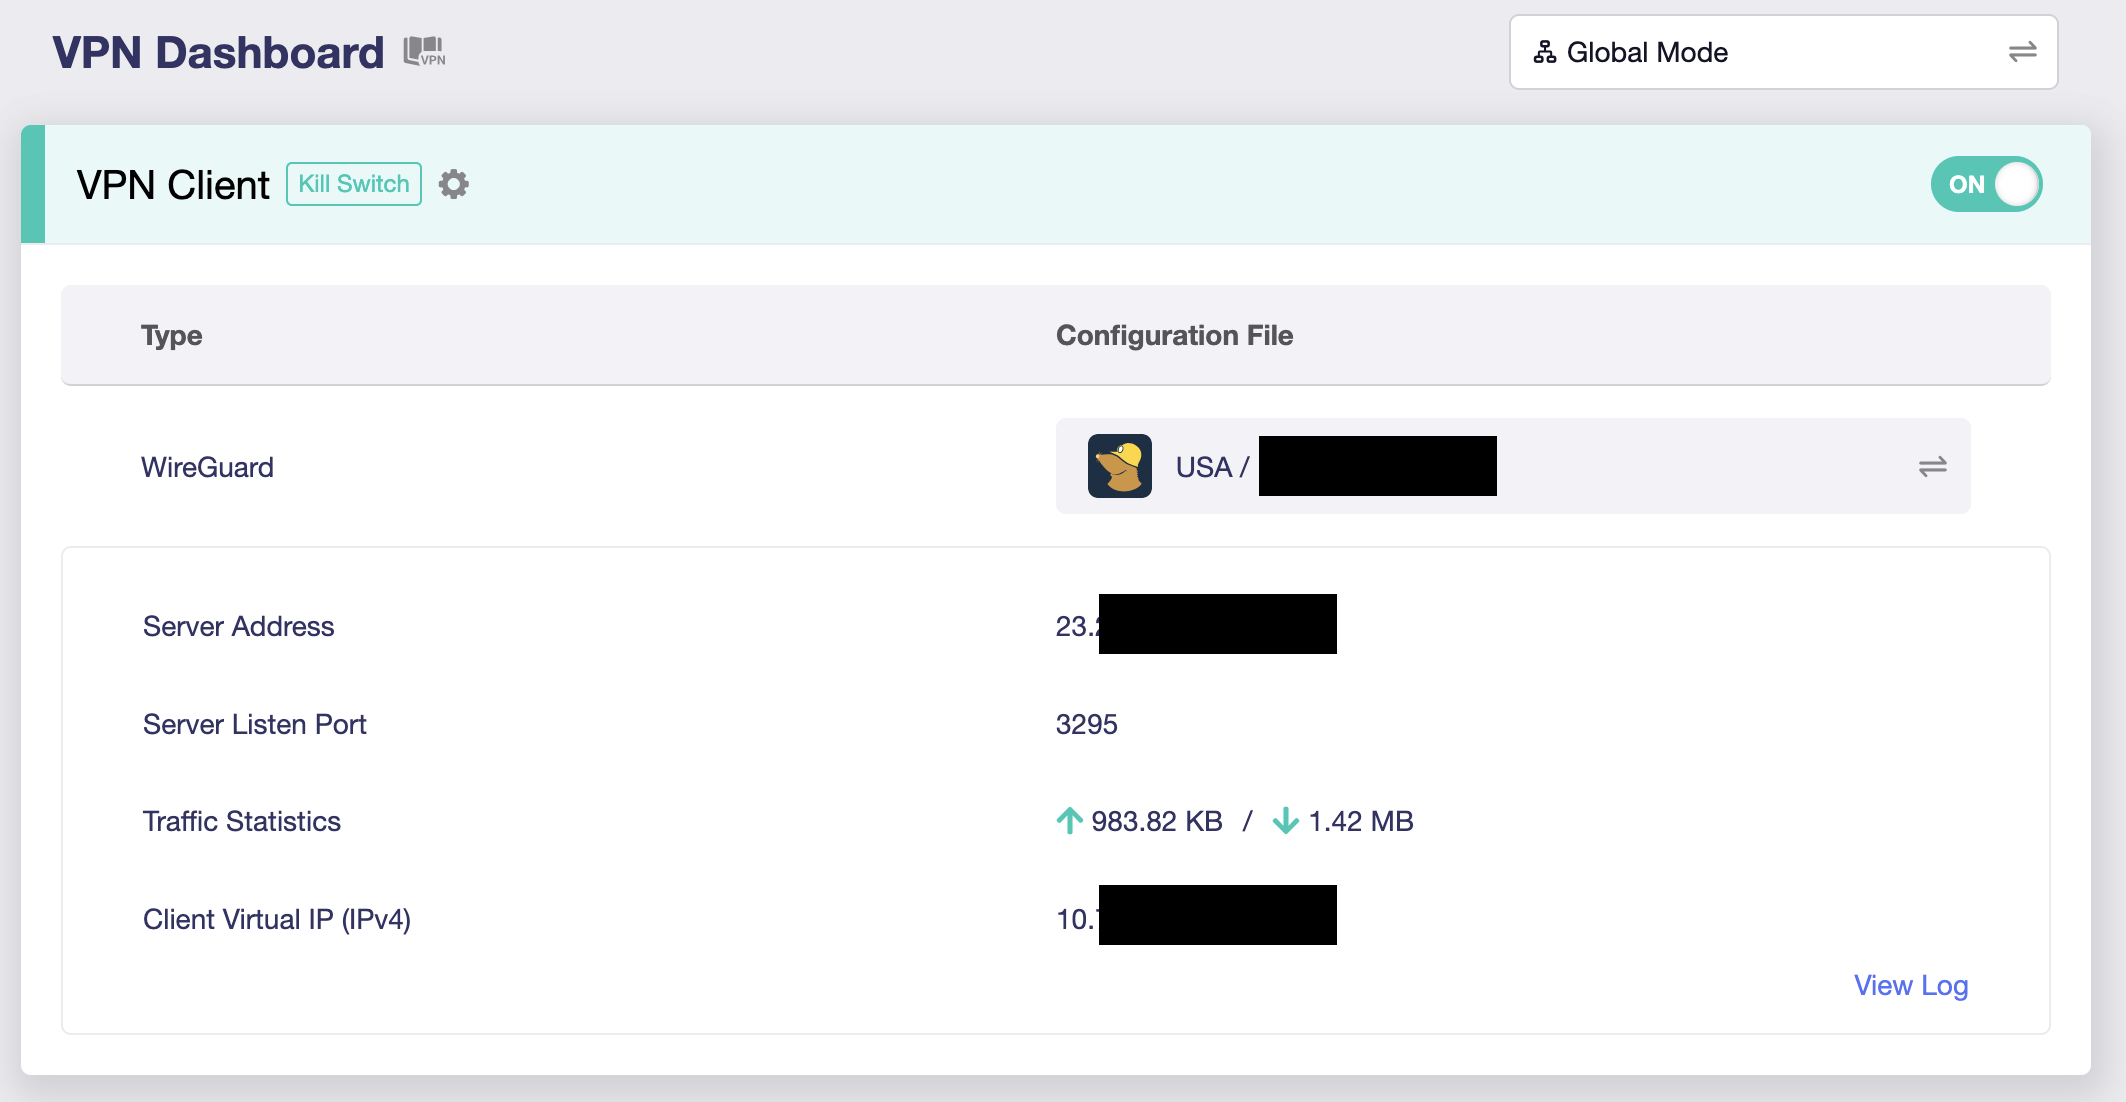The width and height of the screenshot is (2126, 1102).
Task: Click the Kill Switch badge
Action: pos(354,184)
